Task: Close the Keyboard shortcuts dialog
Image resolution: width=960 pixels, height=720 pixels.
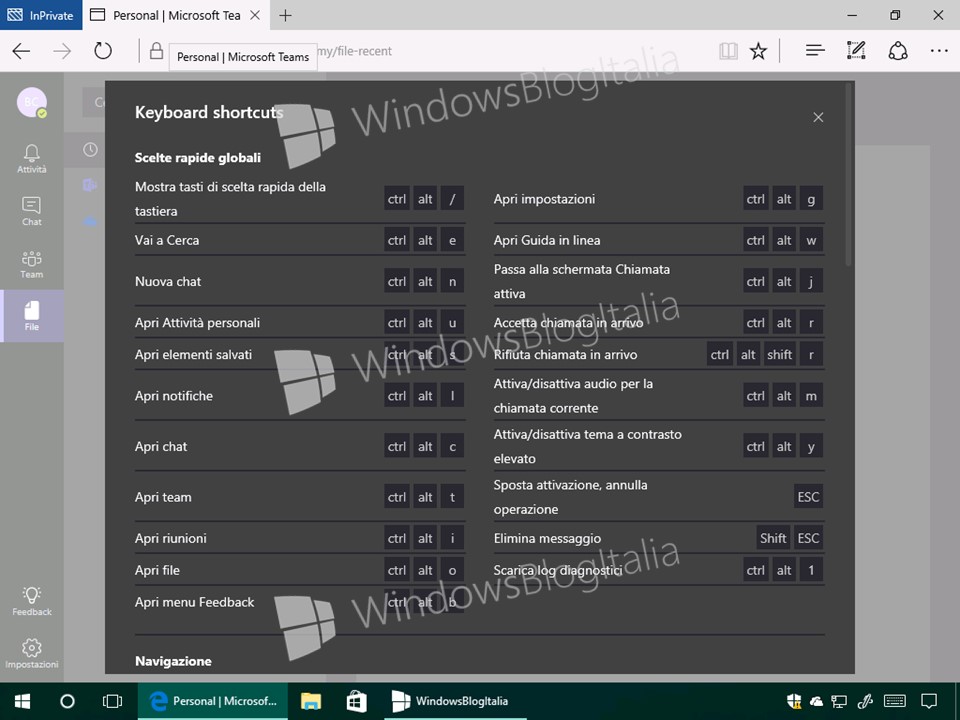Action: tap(818, 117)
